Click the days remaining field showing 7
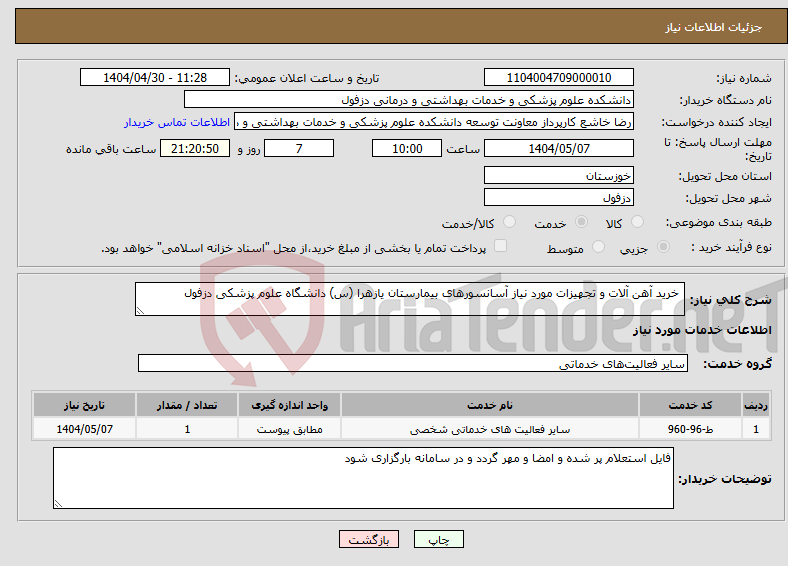 pyautogui.click(x=299, y=148)
